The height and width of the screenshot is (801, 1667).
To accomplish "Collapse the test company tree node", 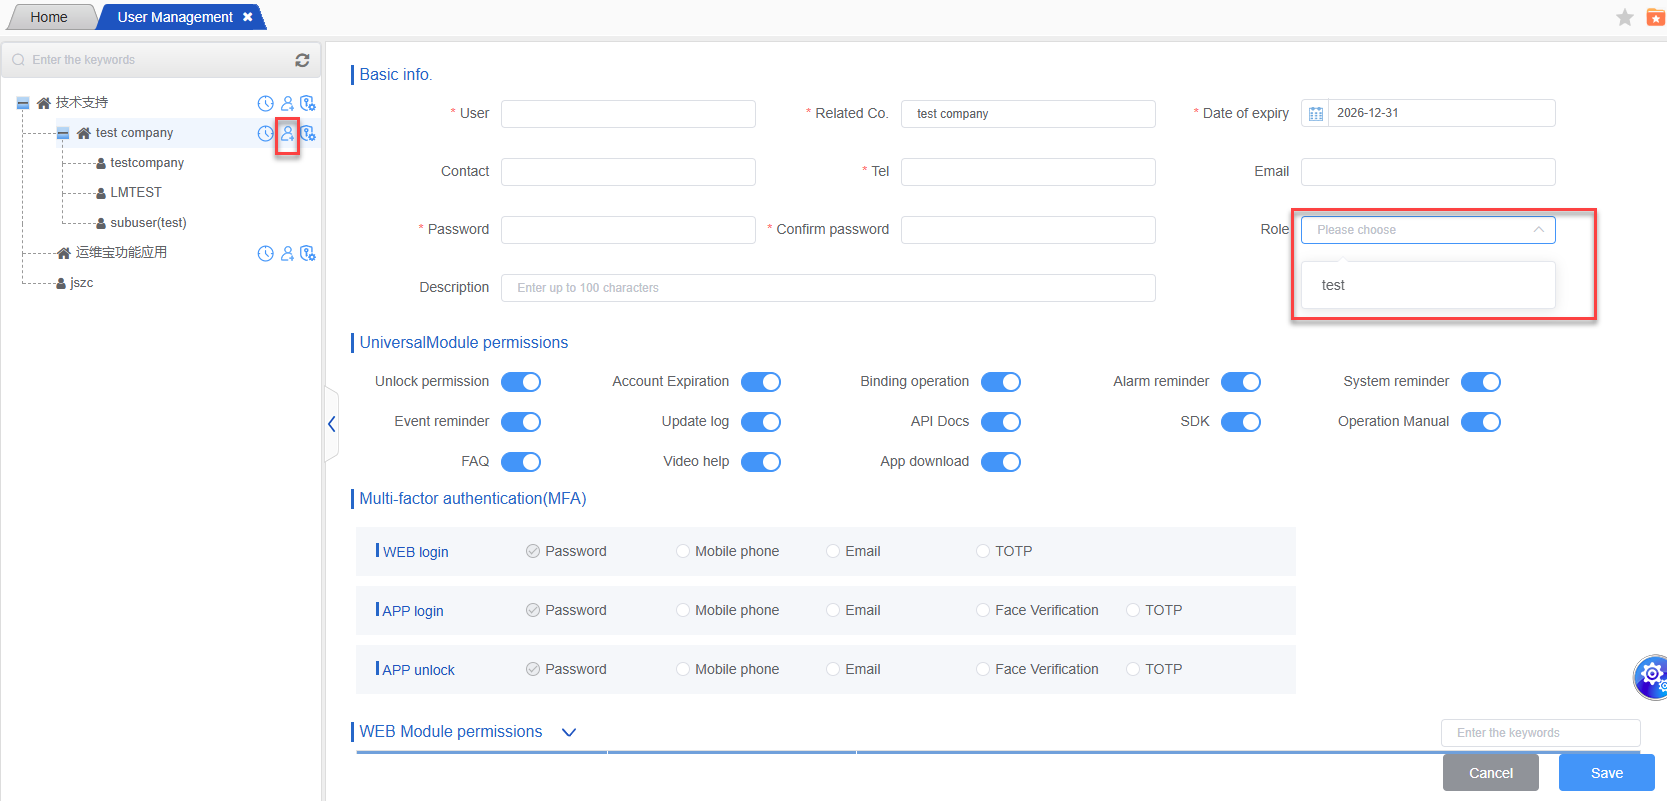I will click(63, 133).
